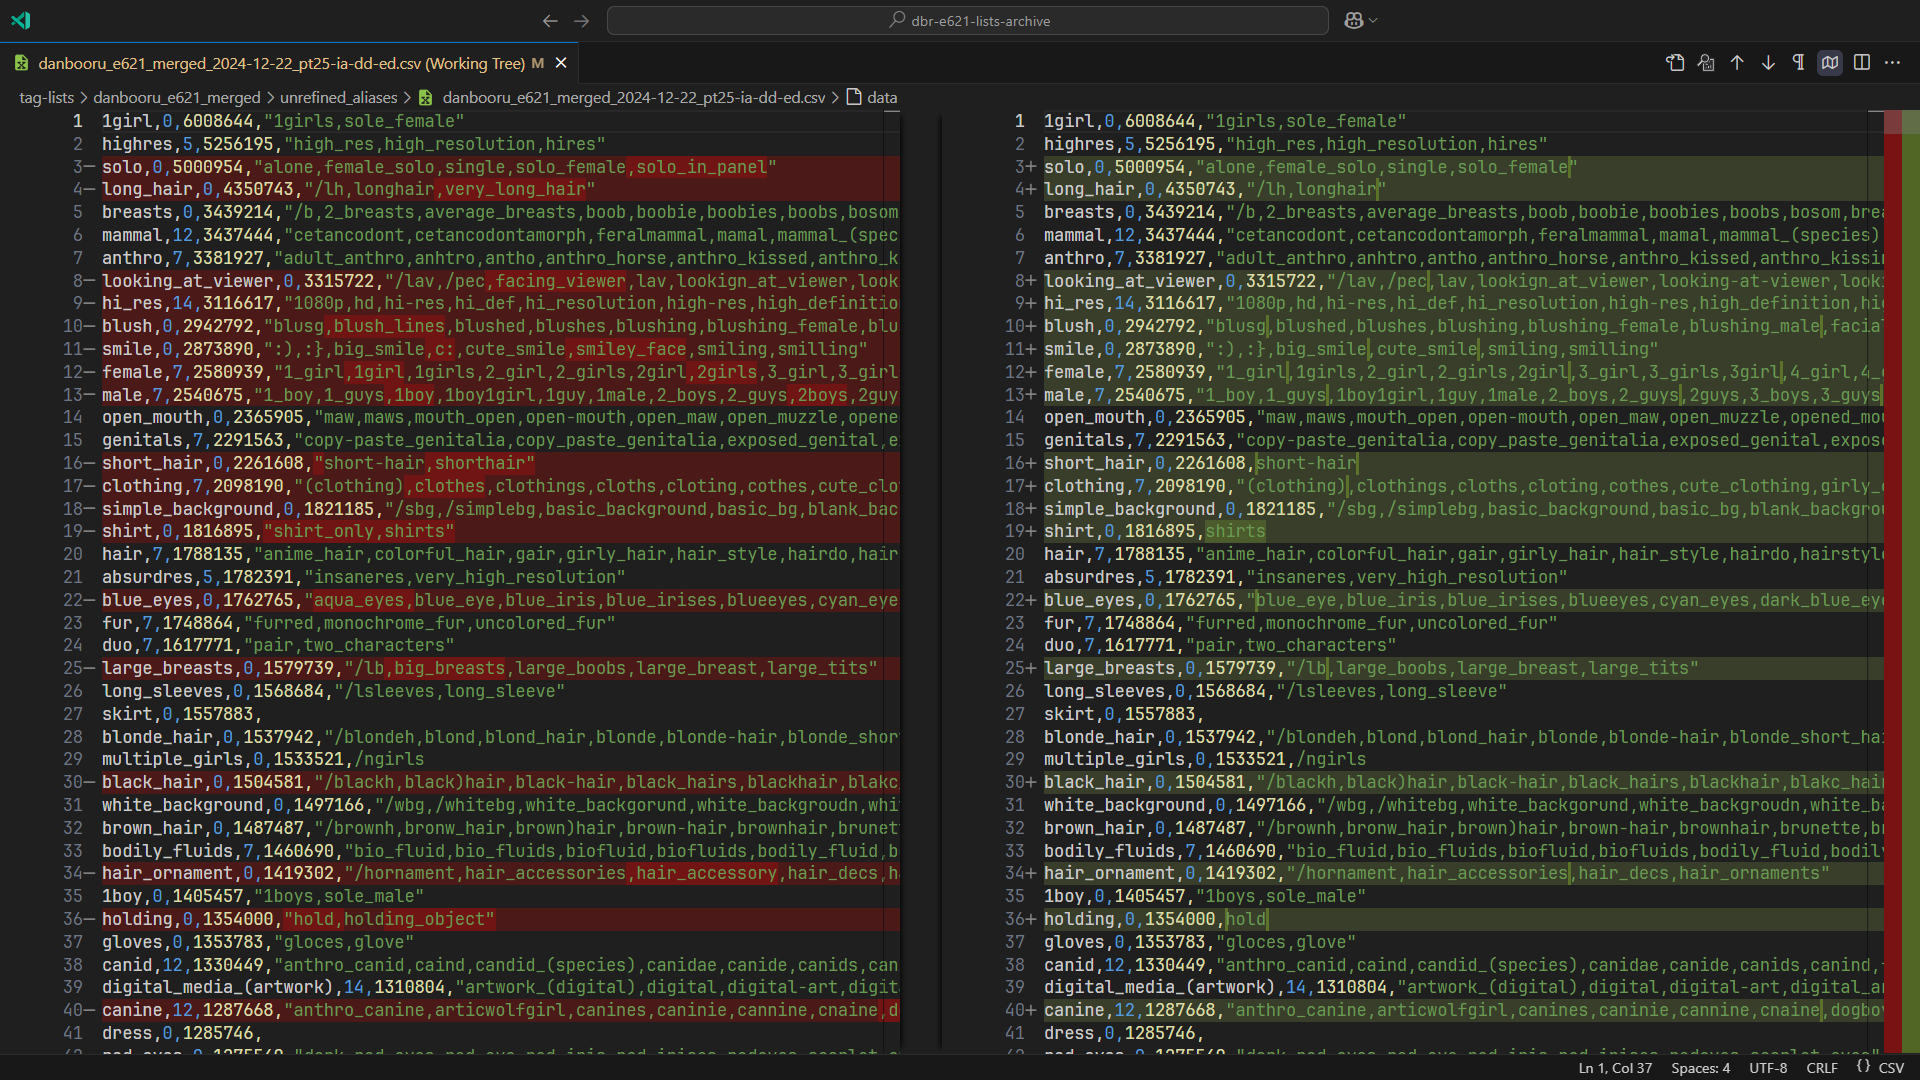1920x1080 pixels.
Task: Select the danbooru_e621_merged CSV Working Tree tab
Action: pos(281,63)
